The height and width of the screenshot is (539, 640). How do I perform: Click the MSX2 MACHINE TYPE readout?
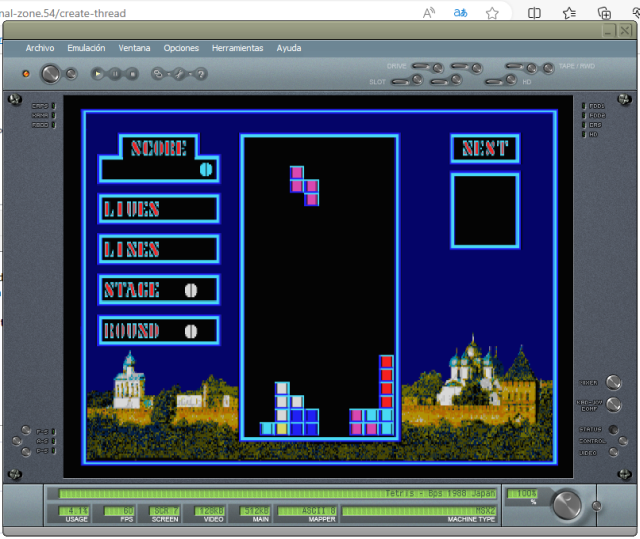click(x=419, y=511)
